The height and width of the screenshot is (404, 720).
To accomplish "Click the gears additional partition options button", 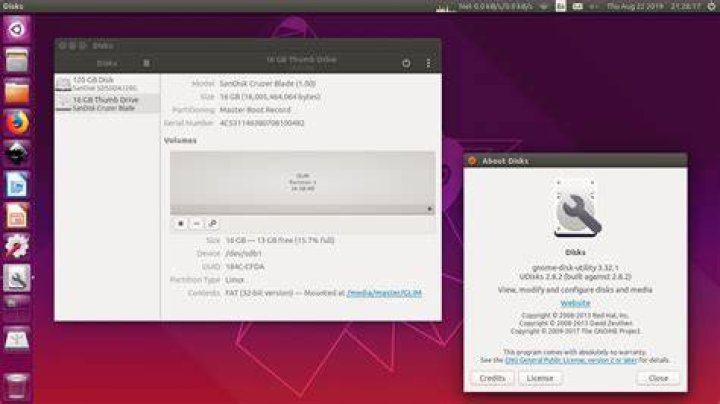I will (x=212, y=224).
